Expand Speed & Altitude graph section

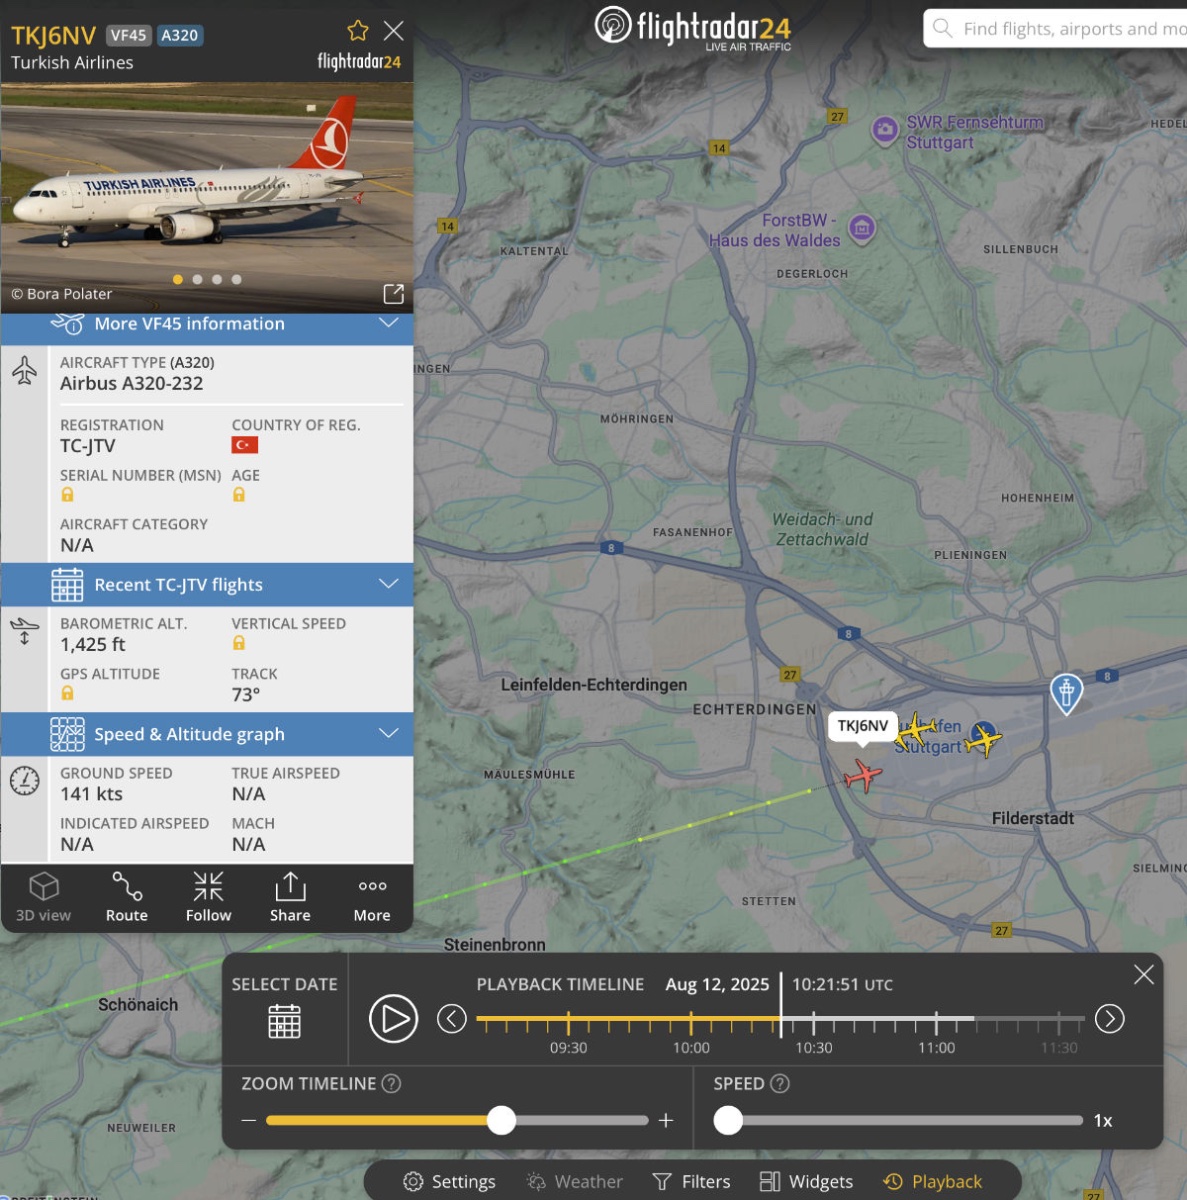click(x=207, y=734)
